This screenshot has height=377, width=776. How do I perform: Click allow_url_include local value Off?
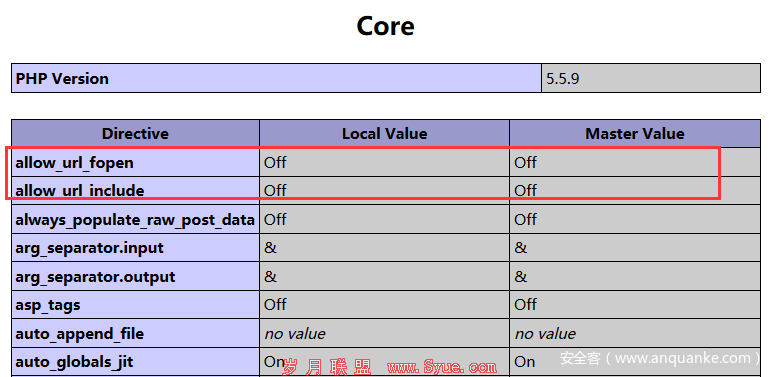pos(275,190)
